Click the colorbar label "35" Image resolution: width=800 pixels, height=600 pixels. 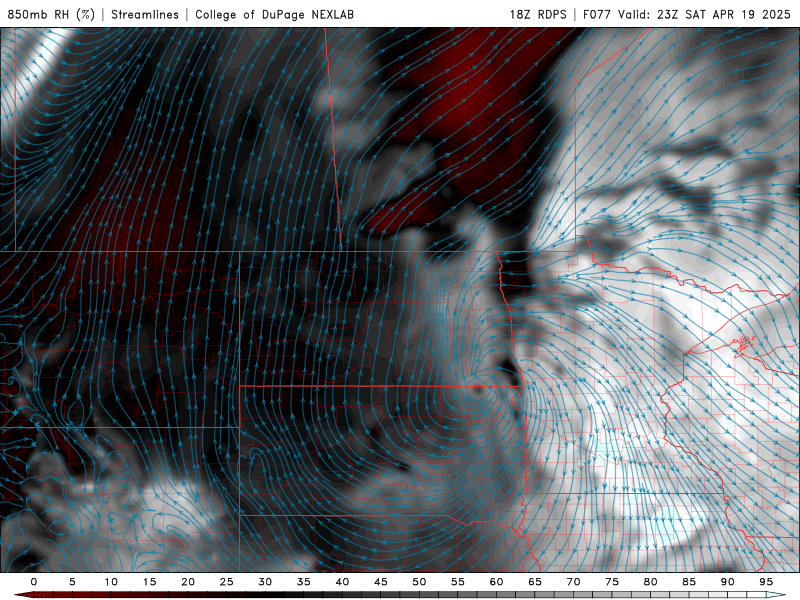(x=304, y=582)
